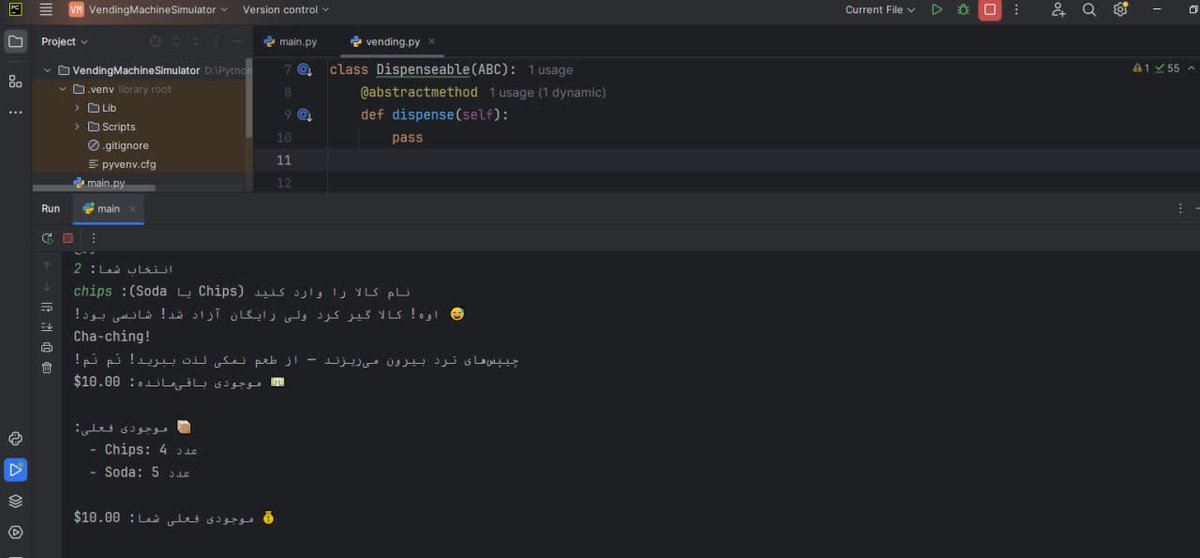Expand the Scripts folder
Viewport: 1200px width, 558px height.
coord(78,127)
